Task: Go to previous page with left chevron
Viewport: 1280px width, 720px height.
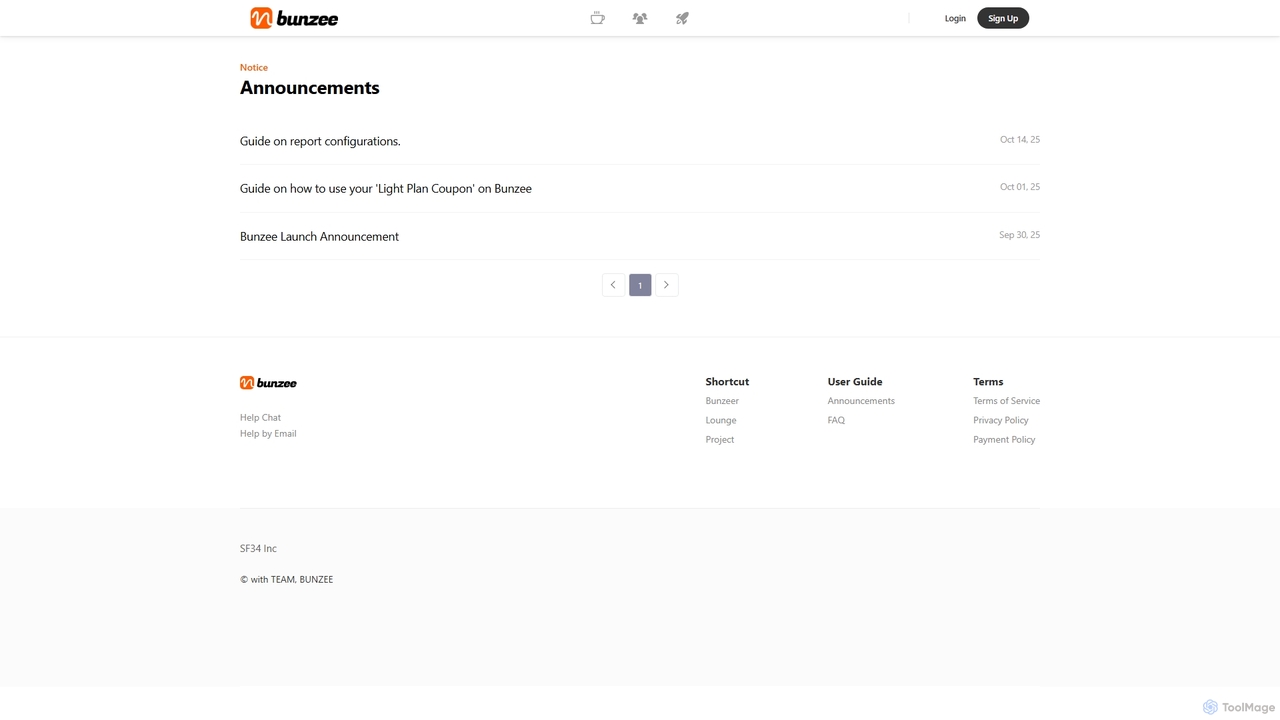Action: tap(613, 285)
